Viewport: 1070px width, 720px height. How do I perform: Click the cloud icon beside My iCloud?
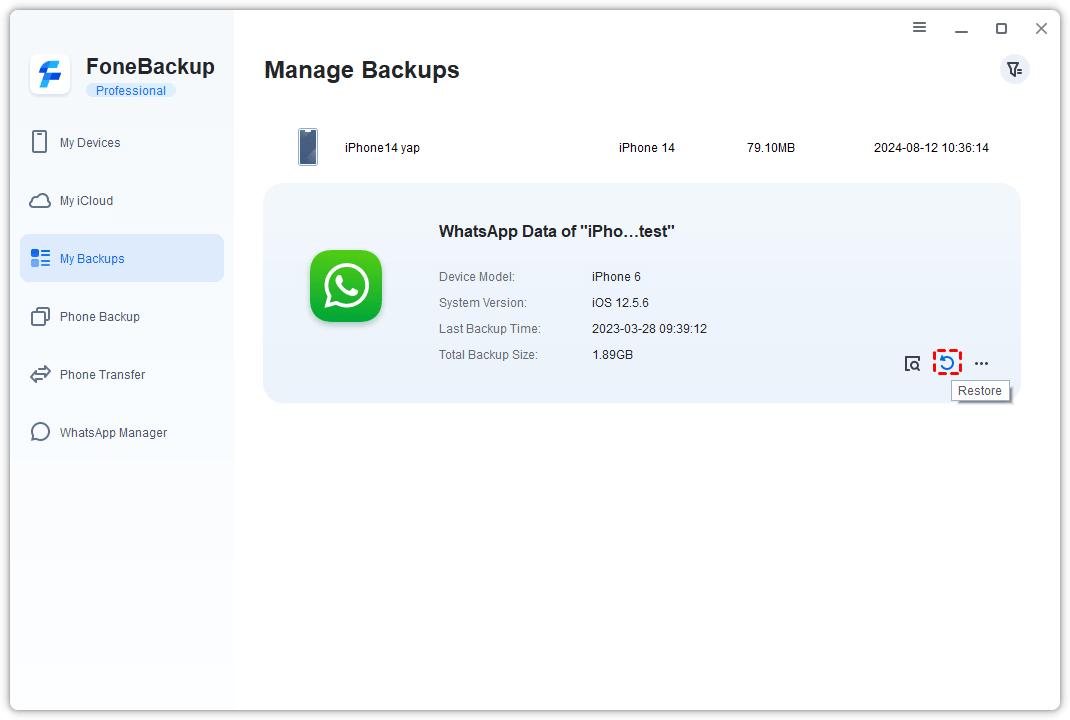coord(40,201)
